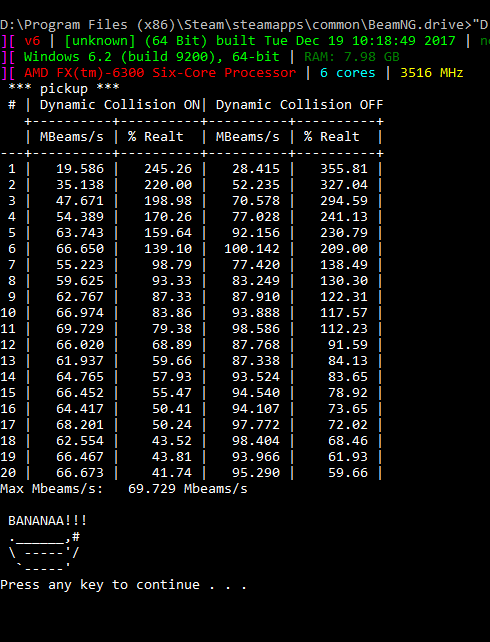Click the value '68.89' in row 12
Screen dimensions: 490x642
(x=172, y=344)
